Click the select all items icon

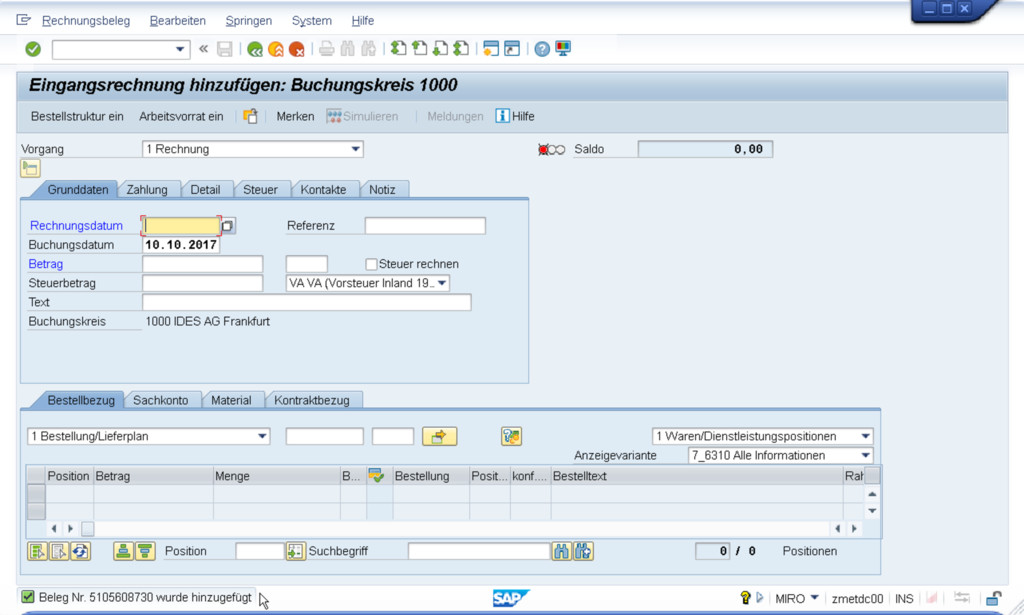[x=37, y=552]
